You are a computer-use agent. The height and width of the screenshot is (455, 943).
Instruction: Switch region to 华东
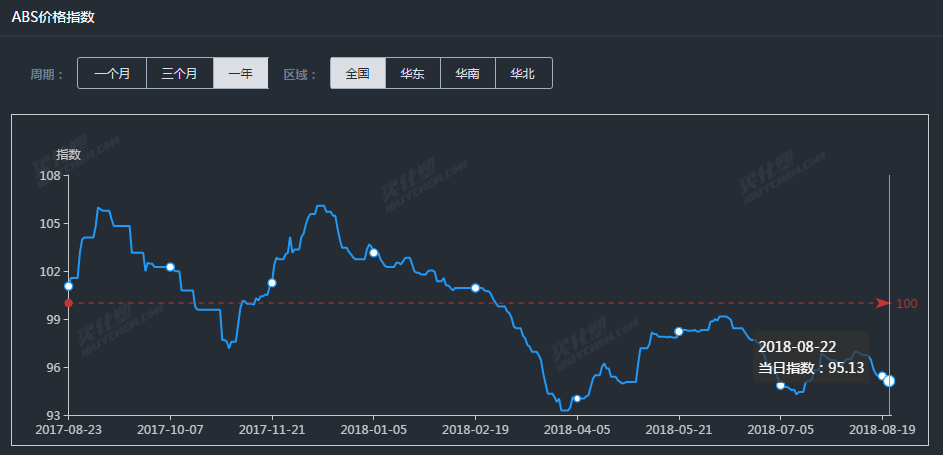413,73
